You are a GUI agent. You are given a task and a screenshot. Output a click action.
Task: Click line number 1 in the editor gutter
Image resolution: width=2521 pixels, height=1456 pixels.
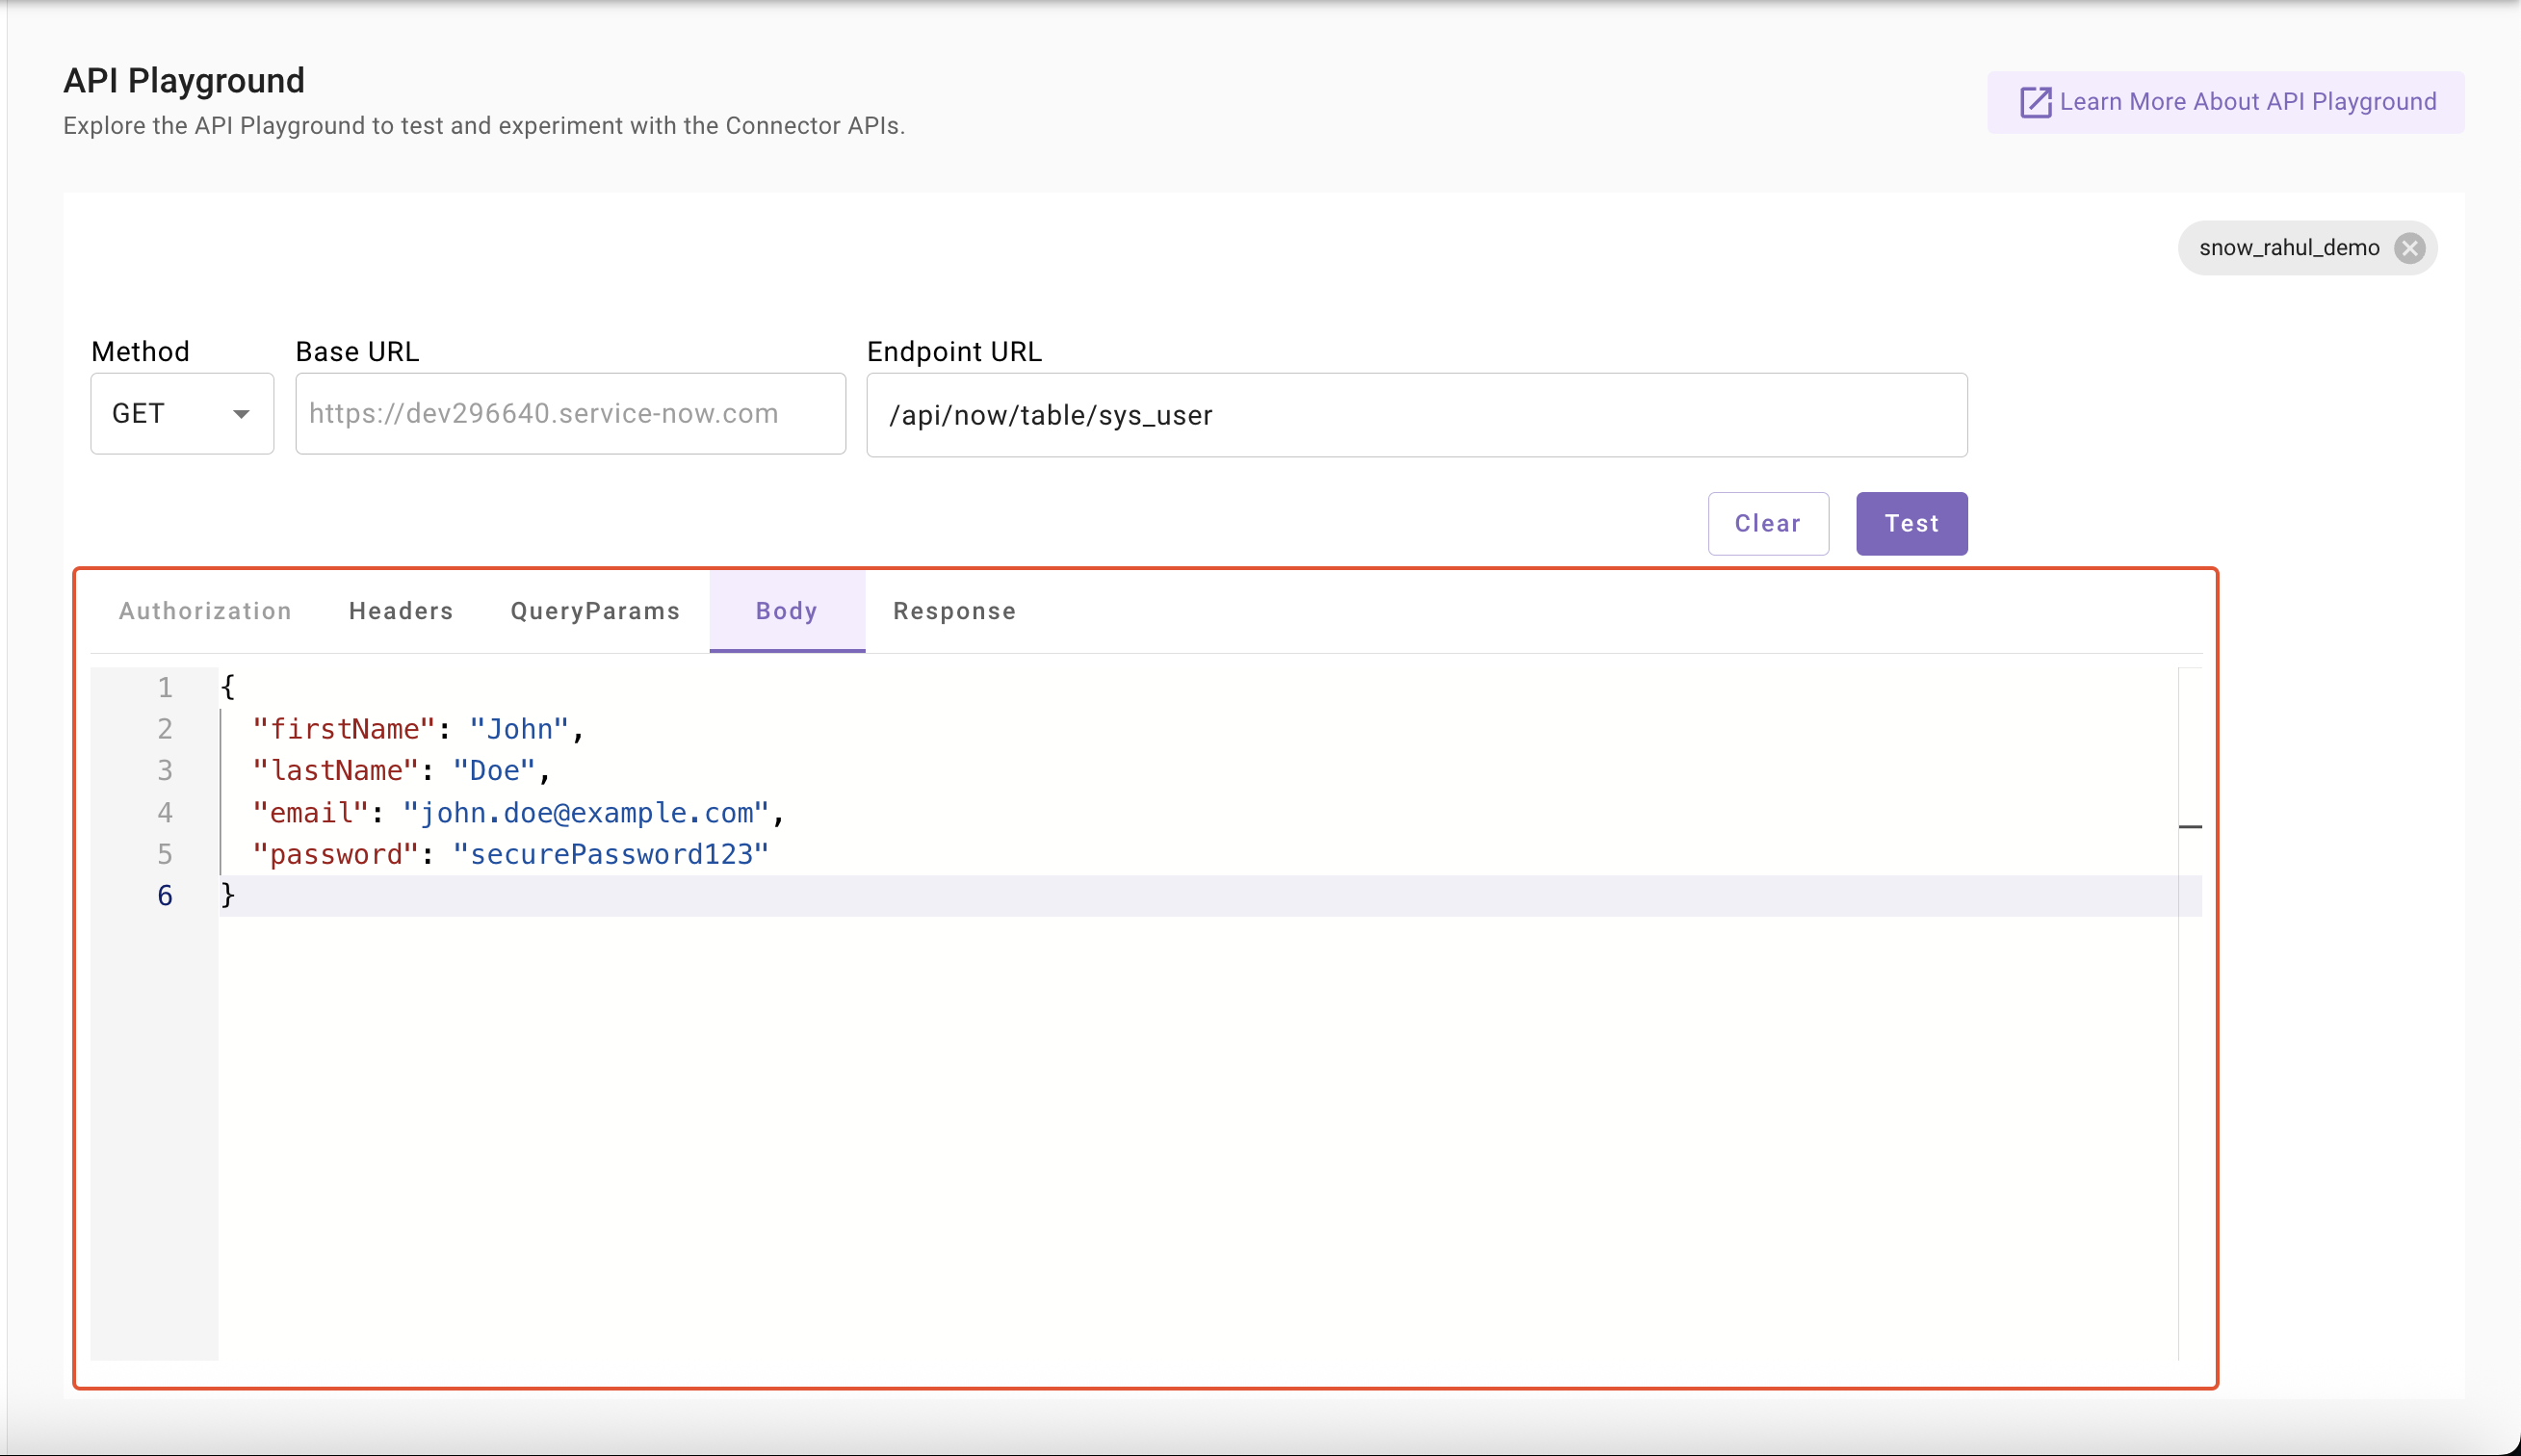pyautogui.click(x=165, y=688)
